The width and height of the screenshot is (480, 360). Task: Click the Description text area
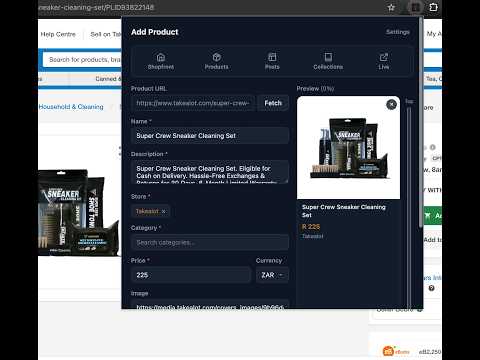click(210, 172)
